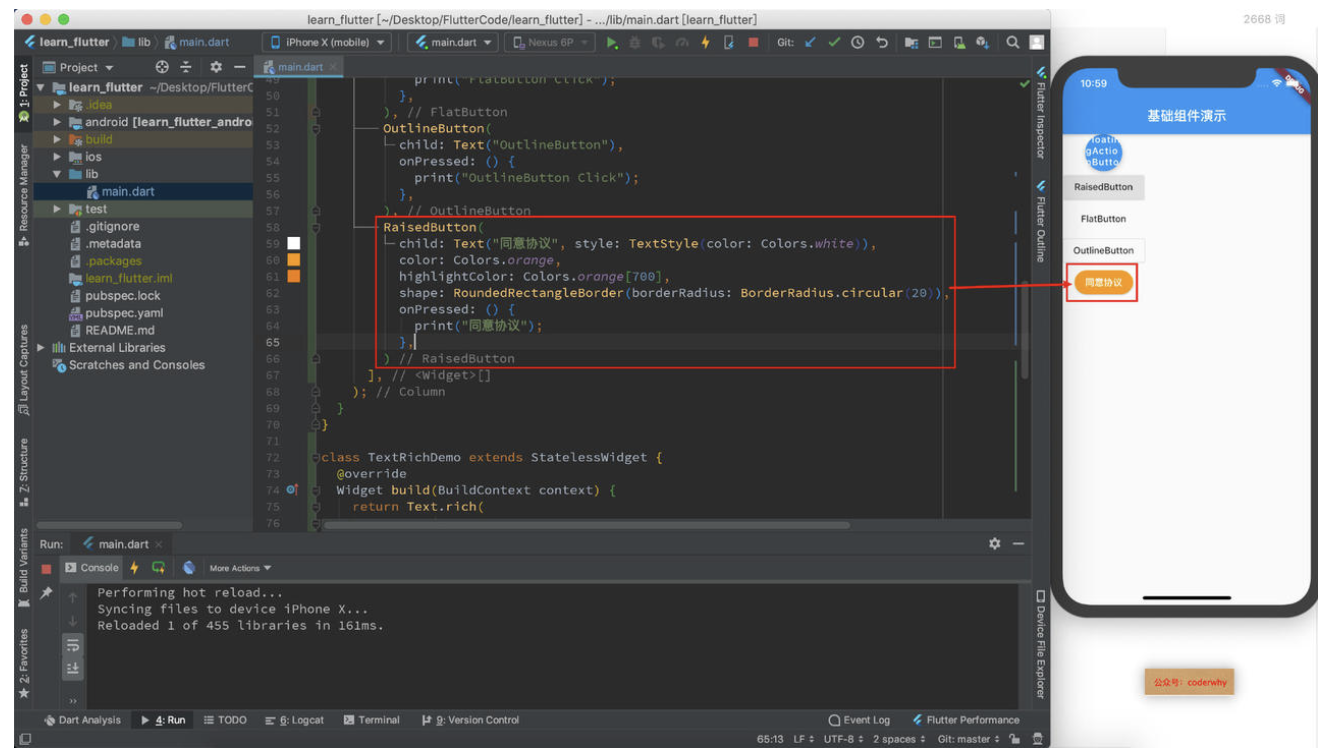Stop the running app via red toolbar square

pos(753,43)
